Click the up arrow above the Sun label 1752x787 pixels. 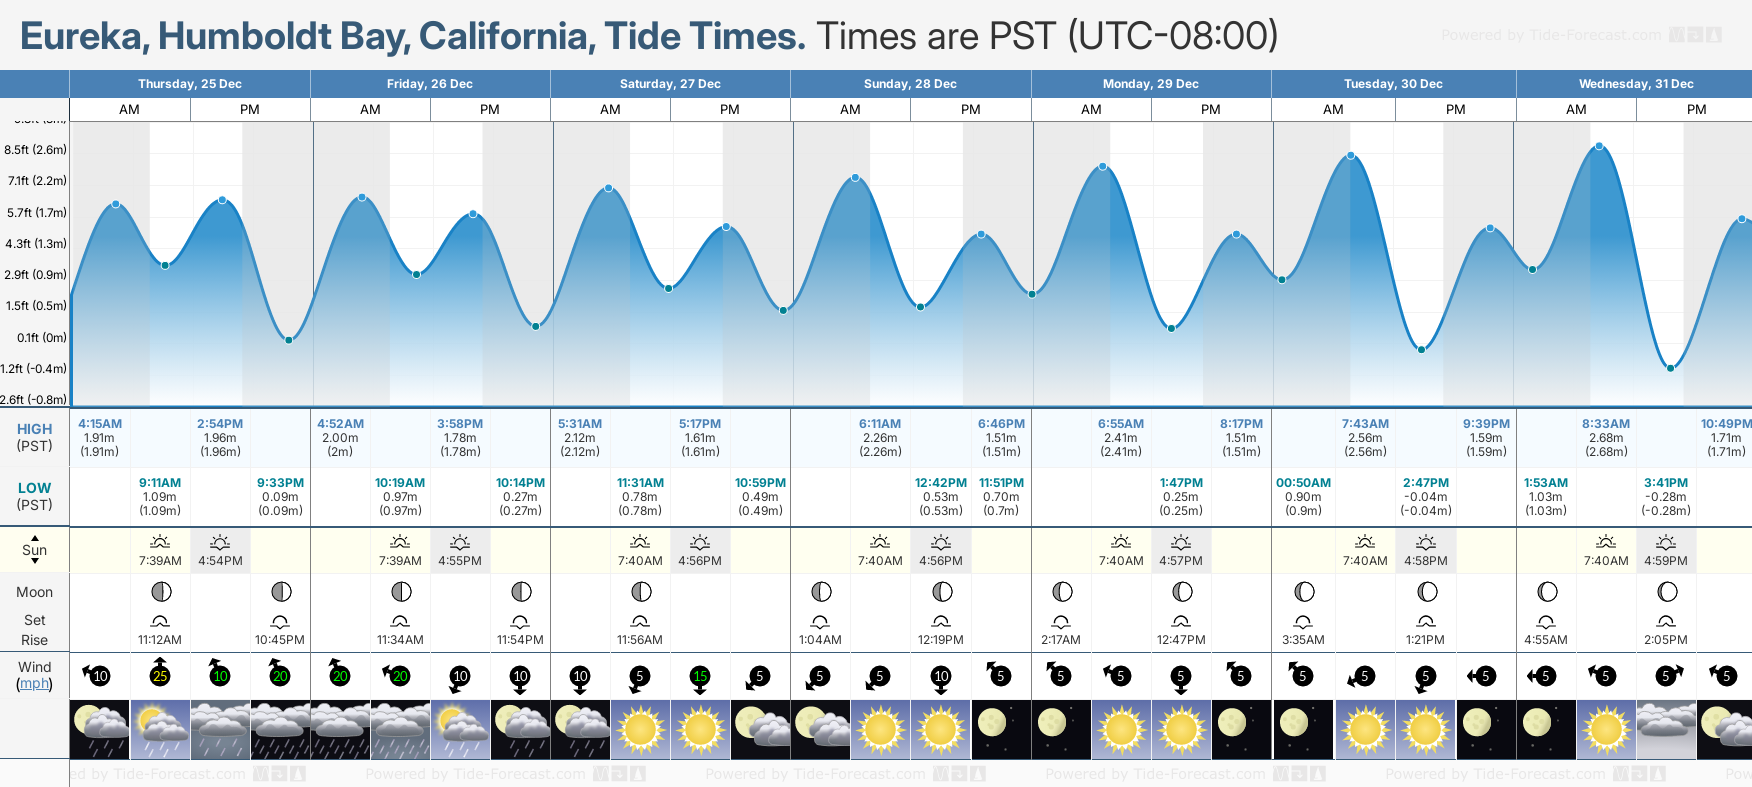pyautogui.click(x=35, y=537)
